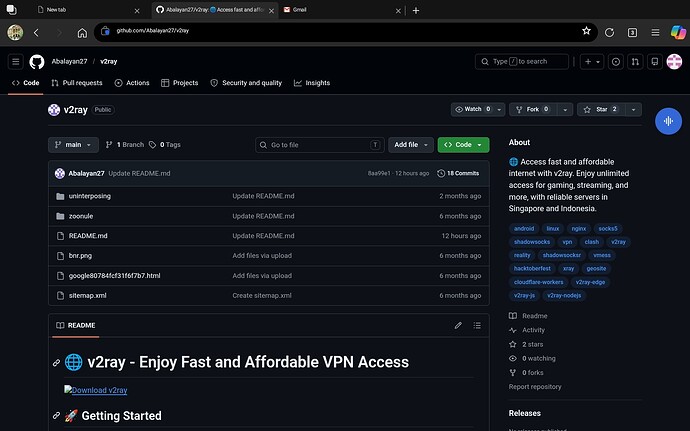The image size is (690, 431).
Task: Click the site info icon in address bar
Action: click(105, 31)
